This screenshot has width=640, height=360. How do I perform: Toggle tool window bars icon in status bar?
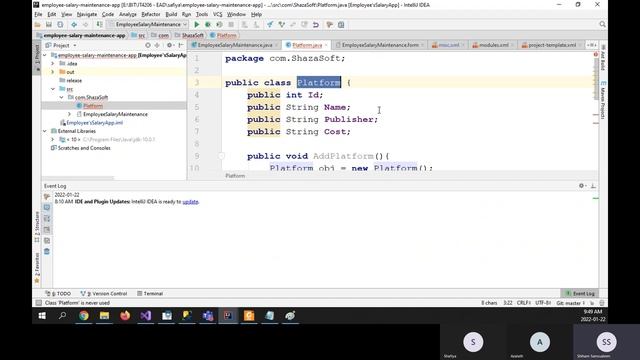pos(38,303)
